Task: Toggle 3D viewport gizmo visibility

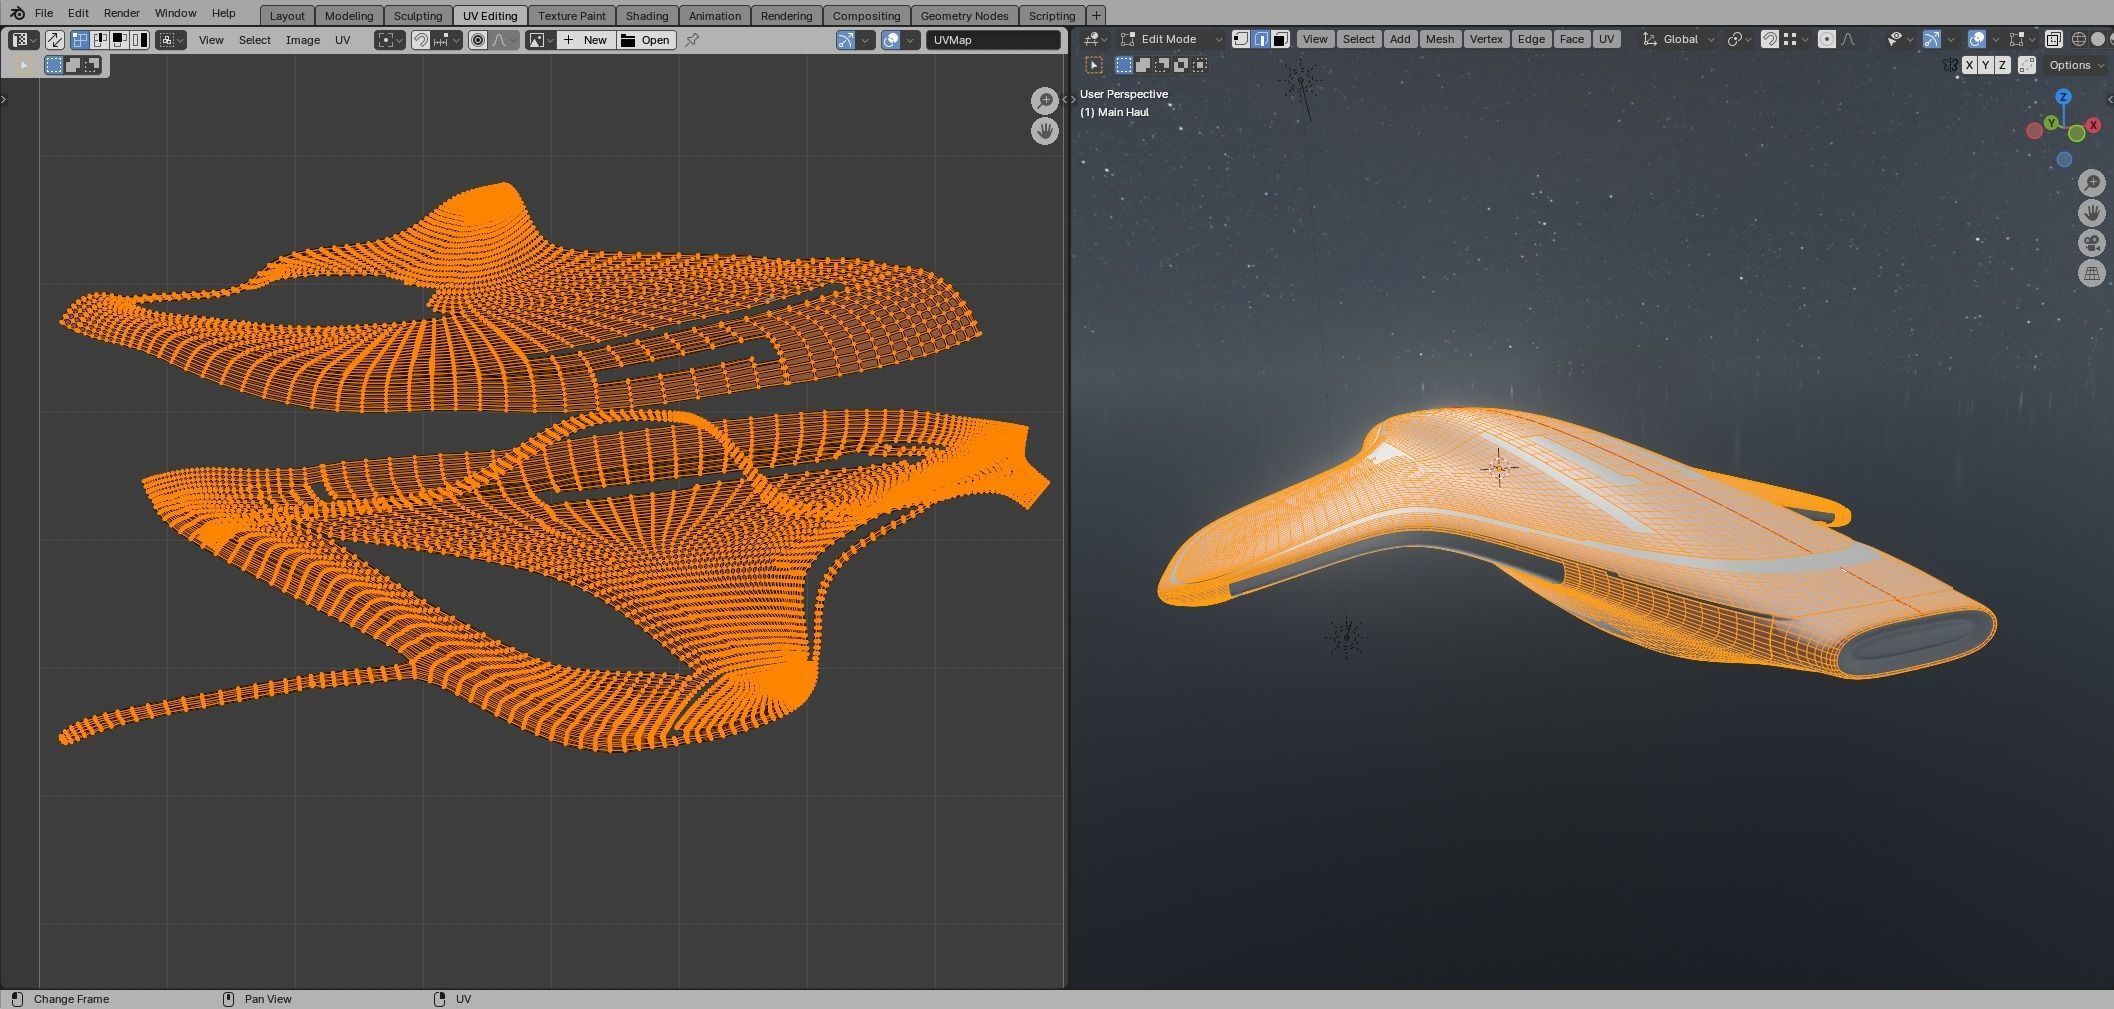Action: pos(1932,39)
